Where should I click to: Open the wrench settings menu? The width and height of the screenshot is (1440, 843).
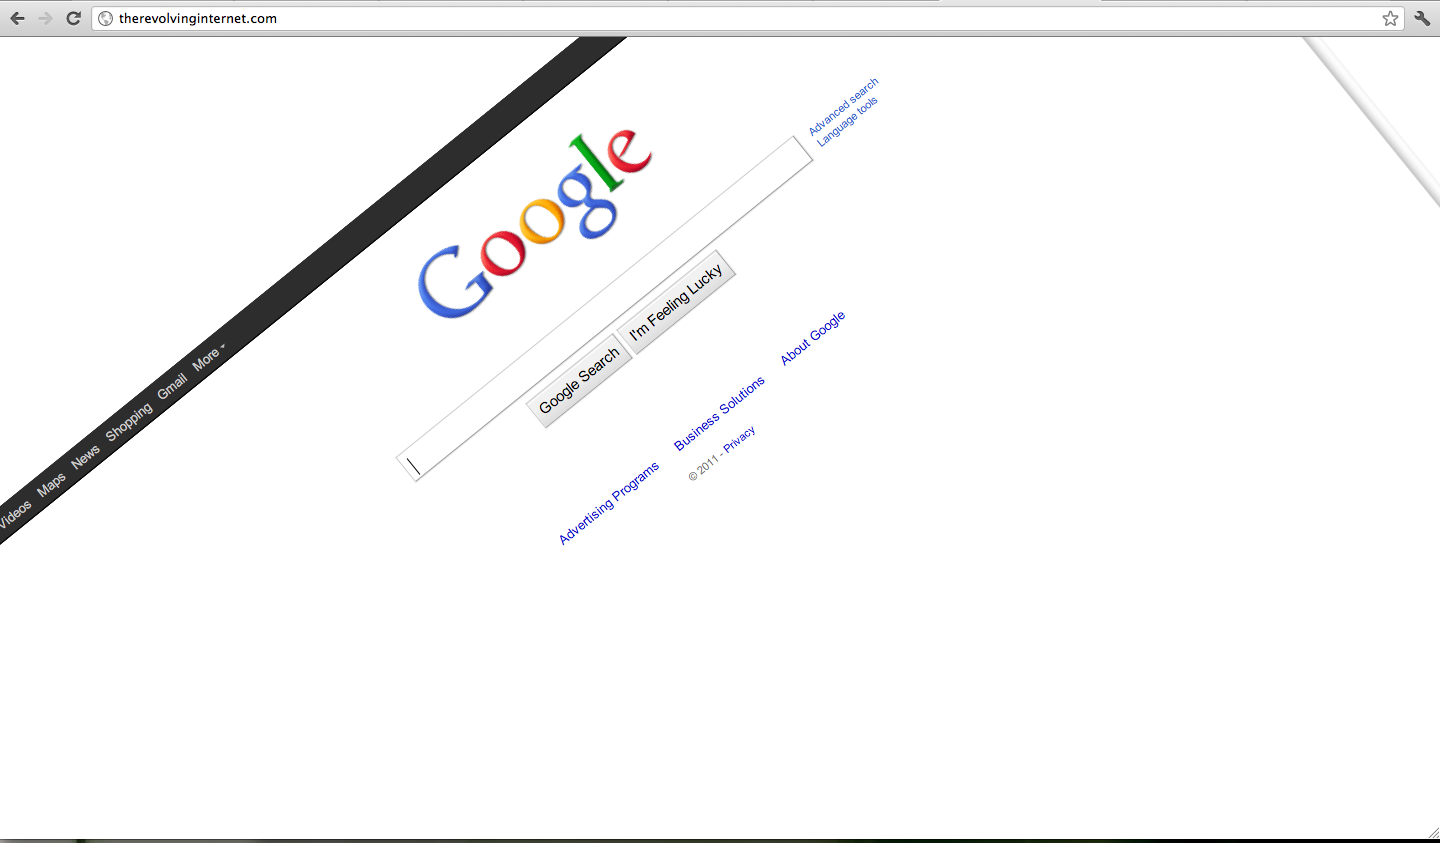1422,18
